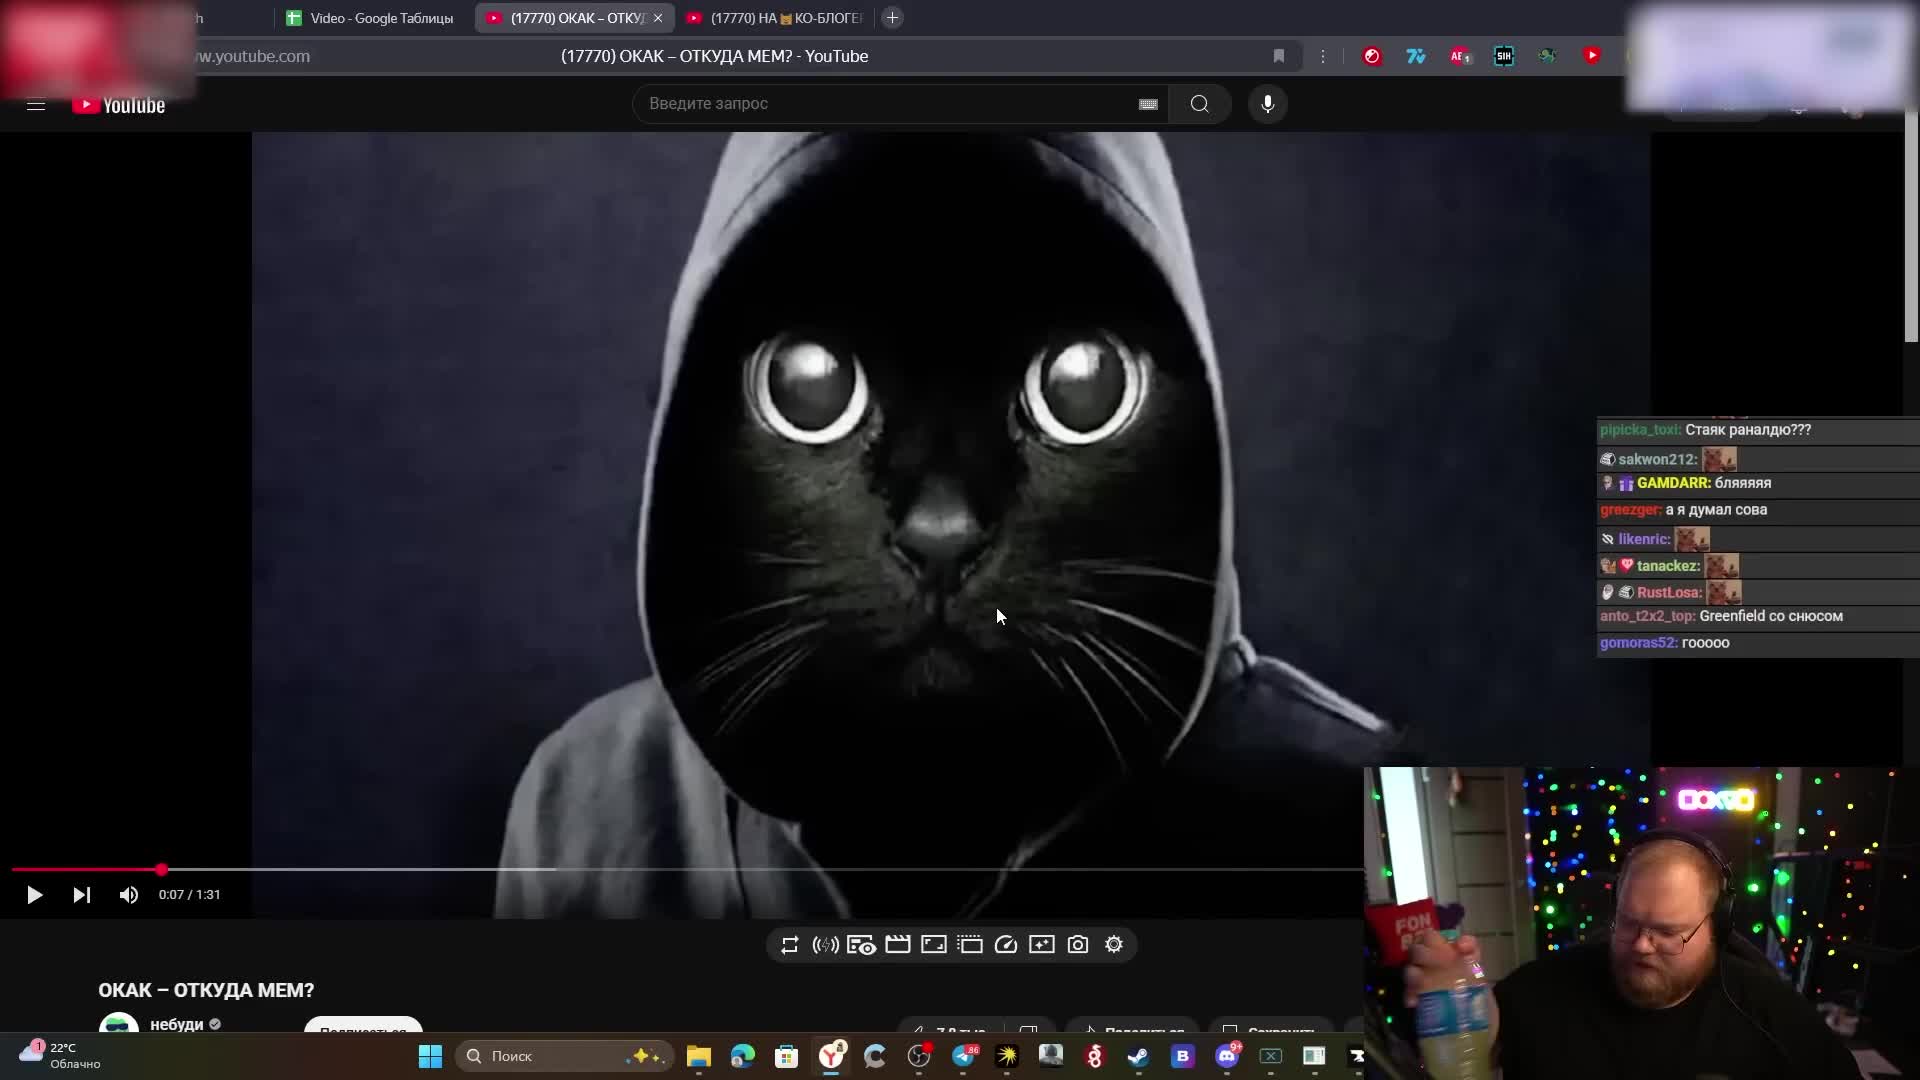
Task: Toggle expanded player size icon
Action: pyautogui.click(x=934, y=945)
